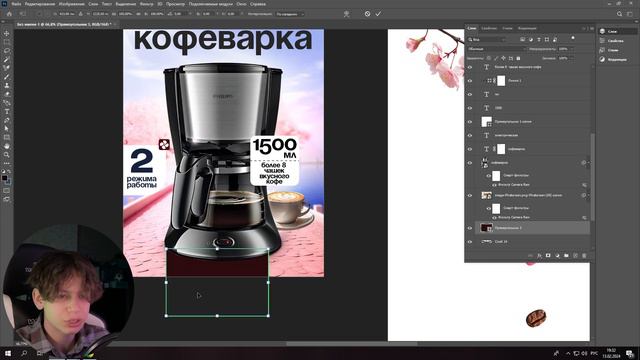This screenshot has height=360, width=640.
Task: Select the Zoom magnifier tool
Action: pos(7,155)
